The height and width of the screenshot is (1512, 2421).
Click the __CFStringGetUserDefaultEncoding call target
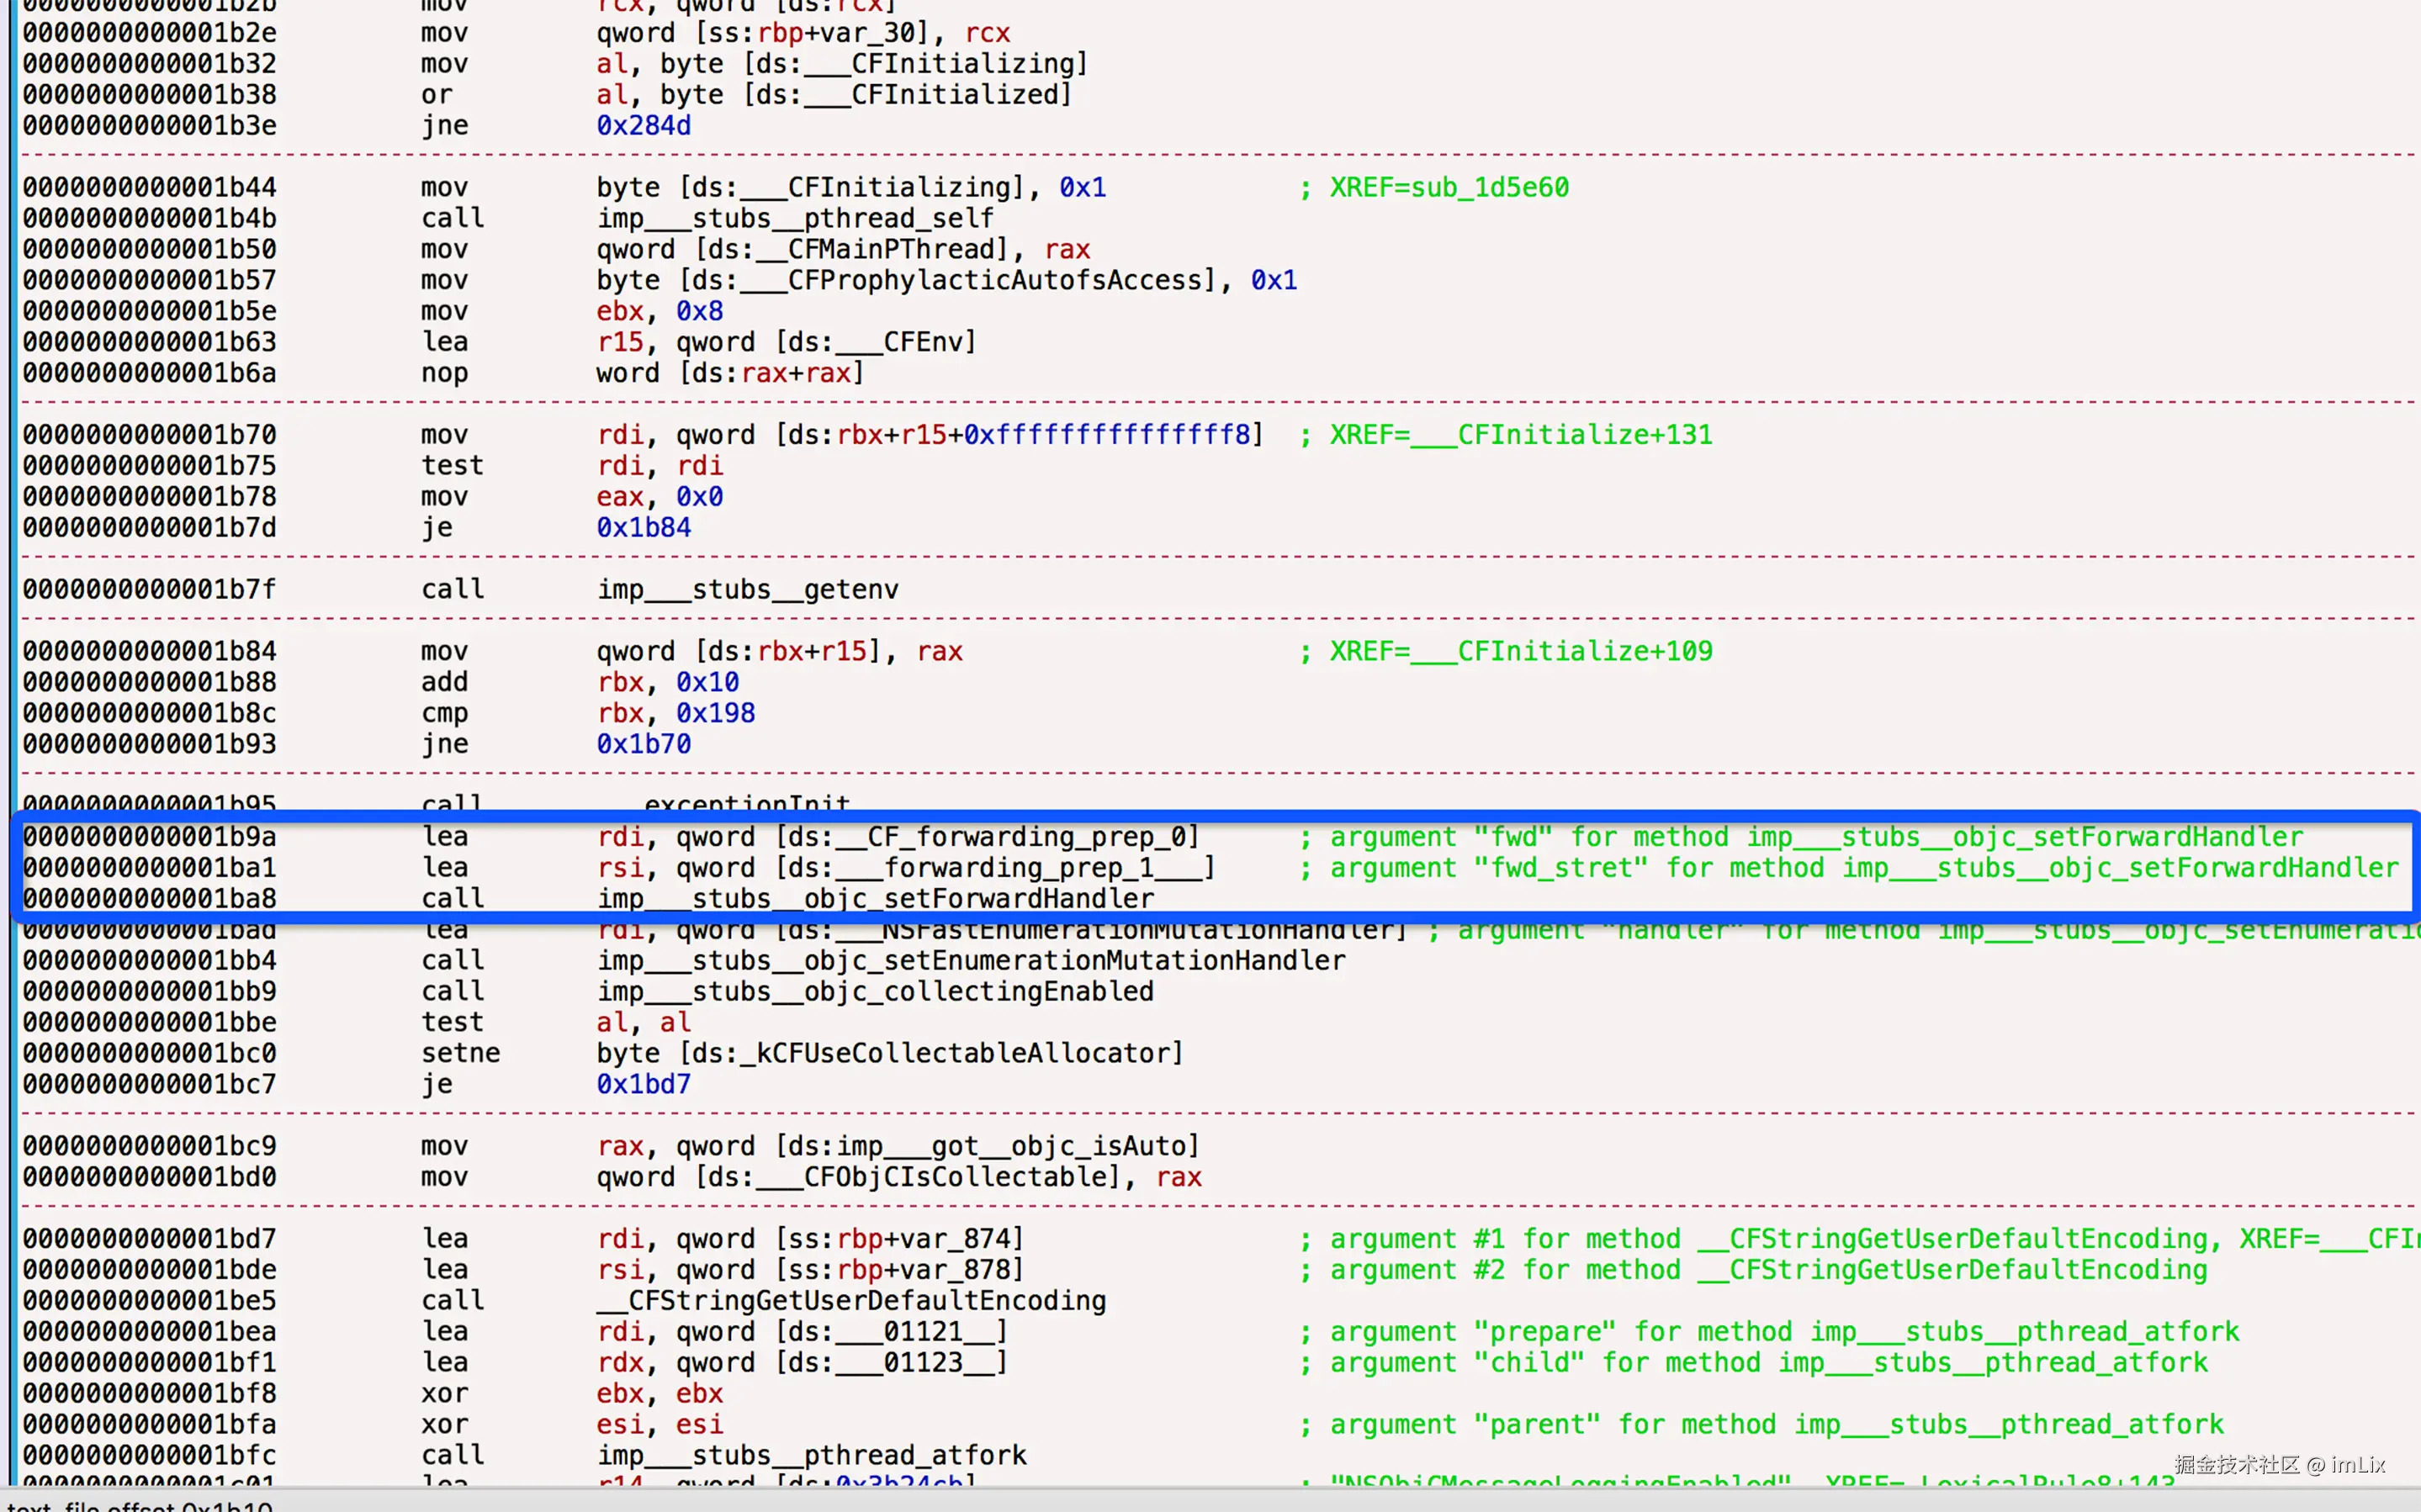click(x=851, y=1301)
